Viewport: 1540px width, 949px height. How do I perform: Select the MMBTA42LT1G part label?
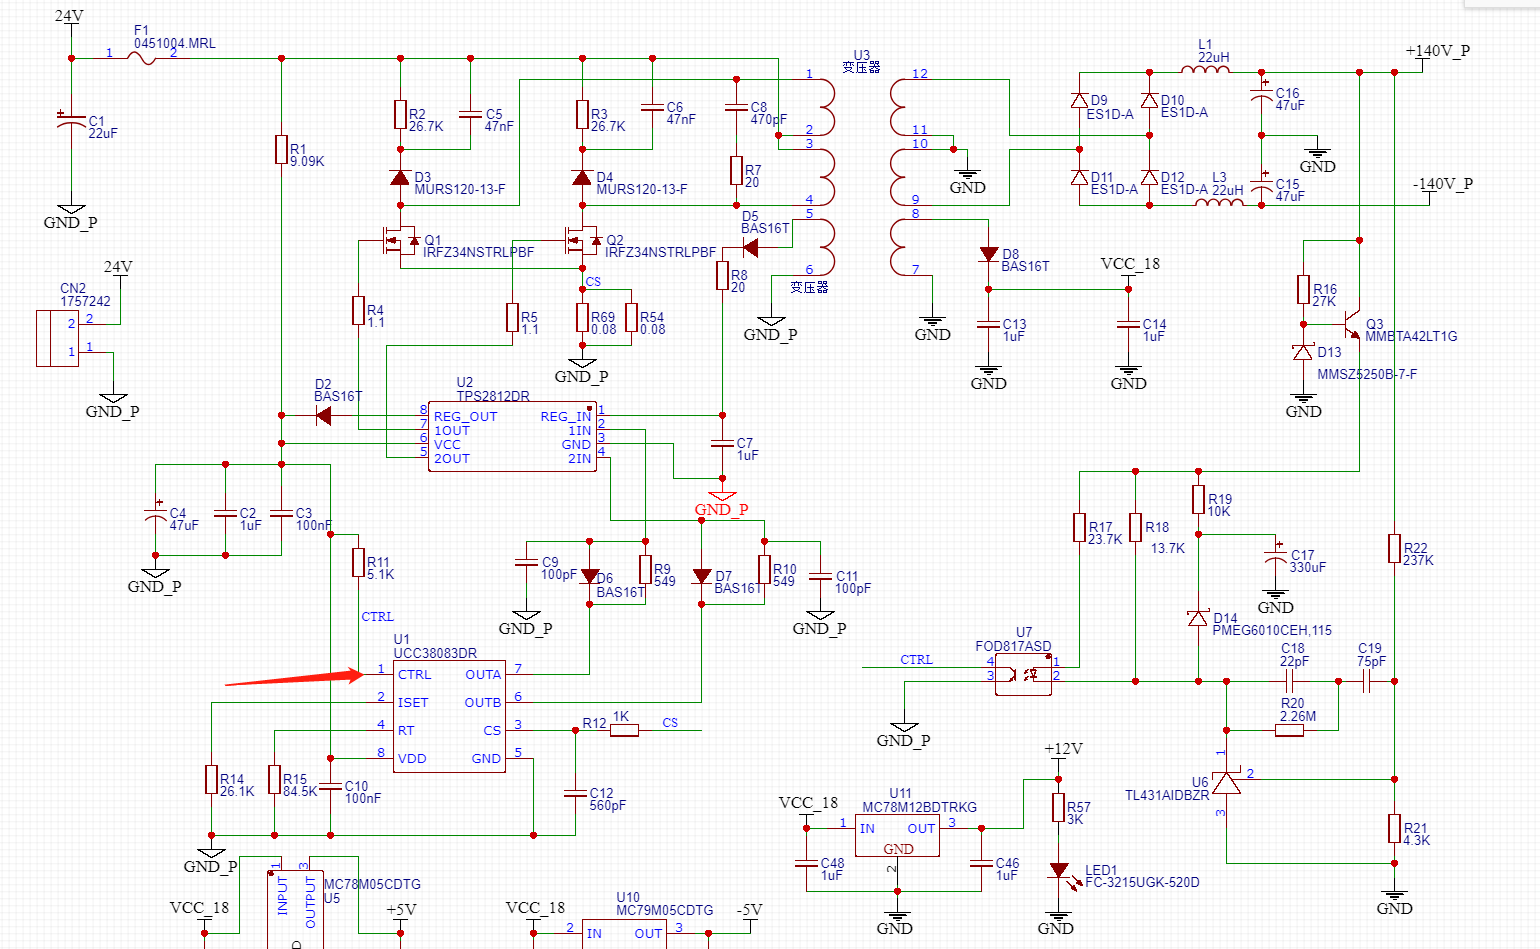click(x=1411, y=336)
